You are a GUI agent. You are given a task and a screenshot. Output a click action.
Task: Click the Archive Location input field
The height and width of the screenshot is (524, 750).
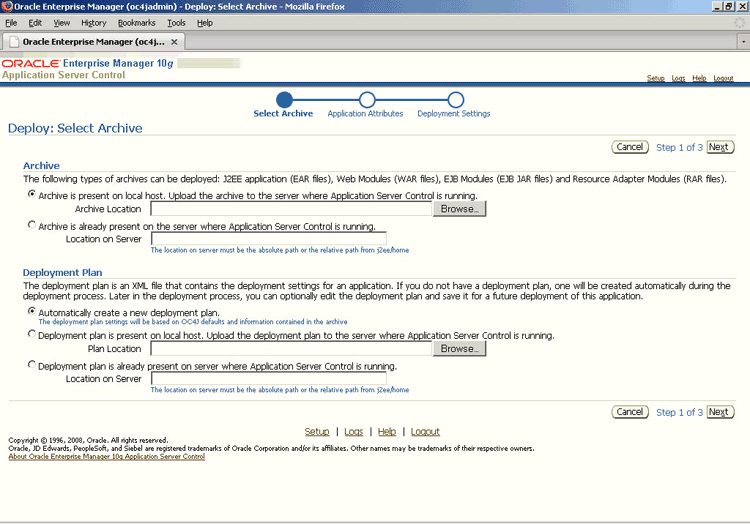291,209
